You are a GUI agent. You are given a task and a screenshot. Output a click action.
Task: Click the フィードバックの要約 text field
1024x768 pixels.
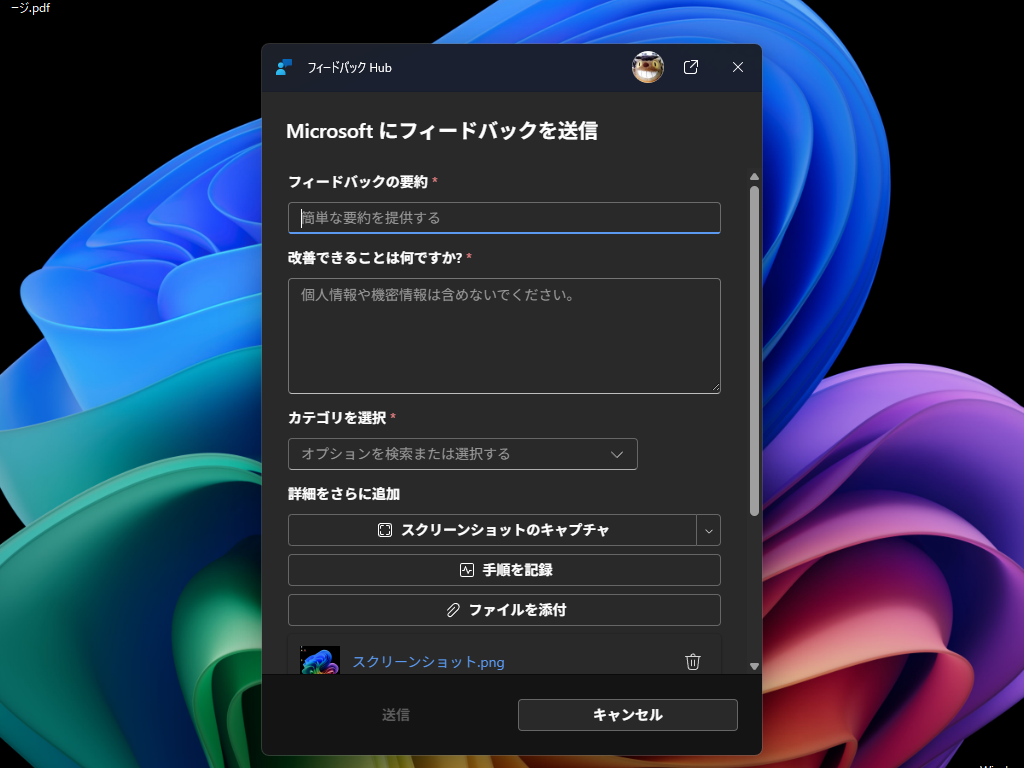504,217
